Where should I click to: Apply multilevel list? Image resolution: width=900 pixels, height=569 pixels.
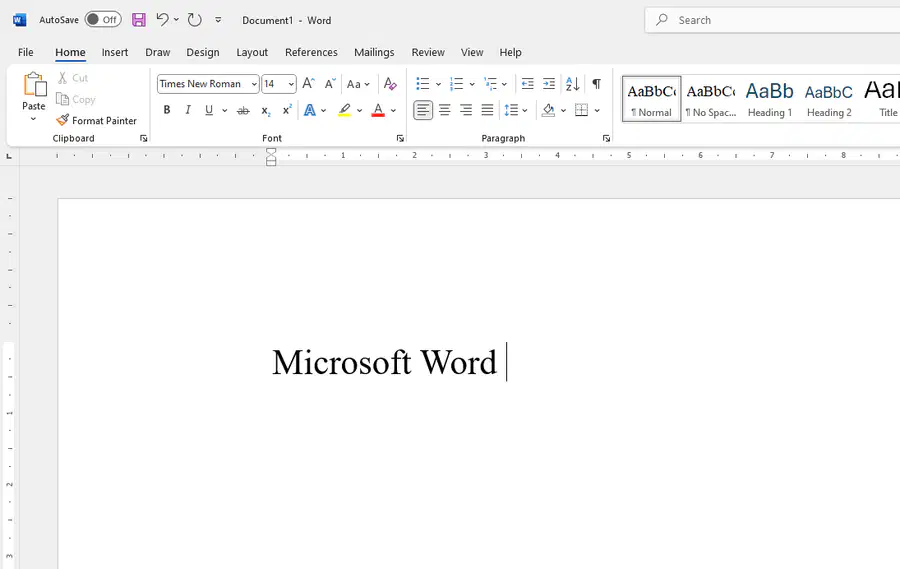[x=490, y=84]
